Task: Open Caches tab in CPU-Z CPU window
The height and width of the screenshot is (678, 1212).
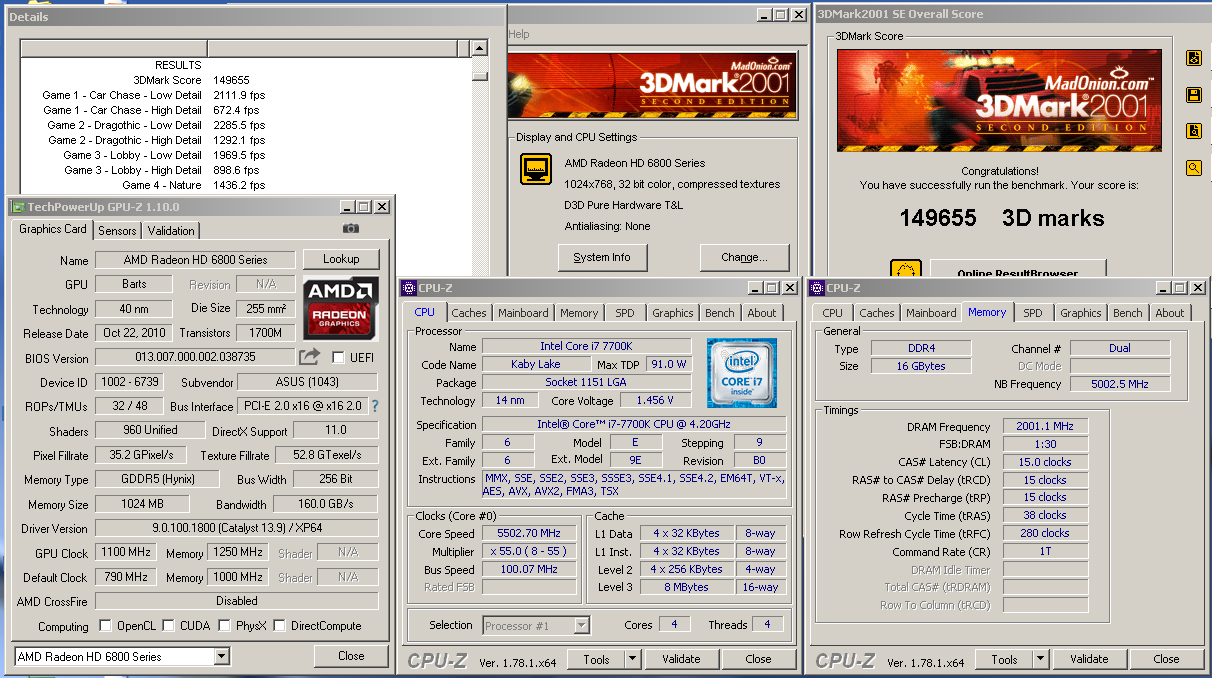Action: click(468, 313)
